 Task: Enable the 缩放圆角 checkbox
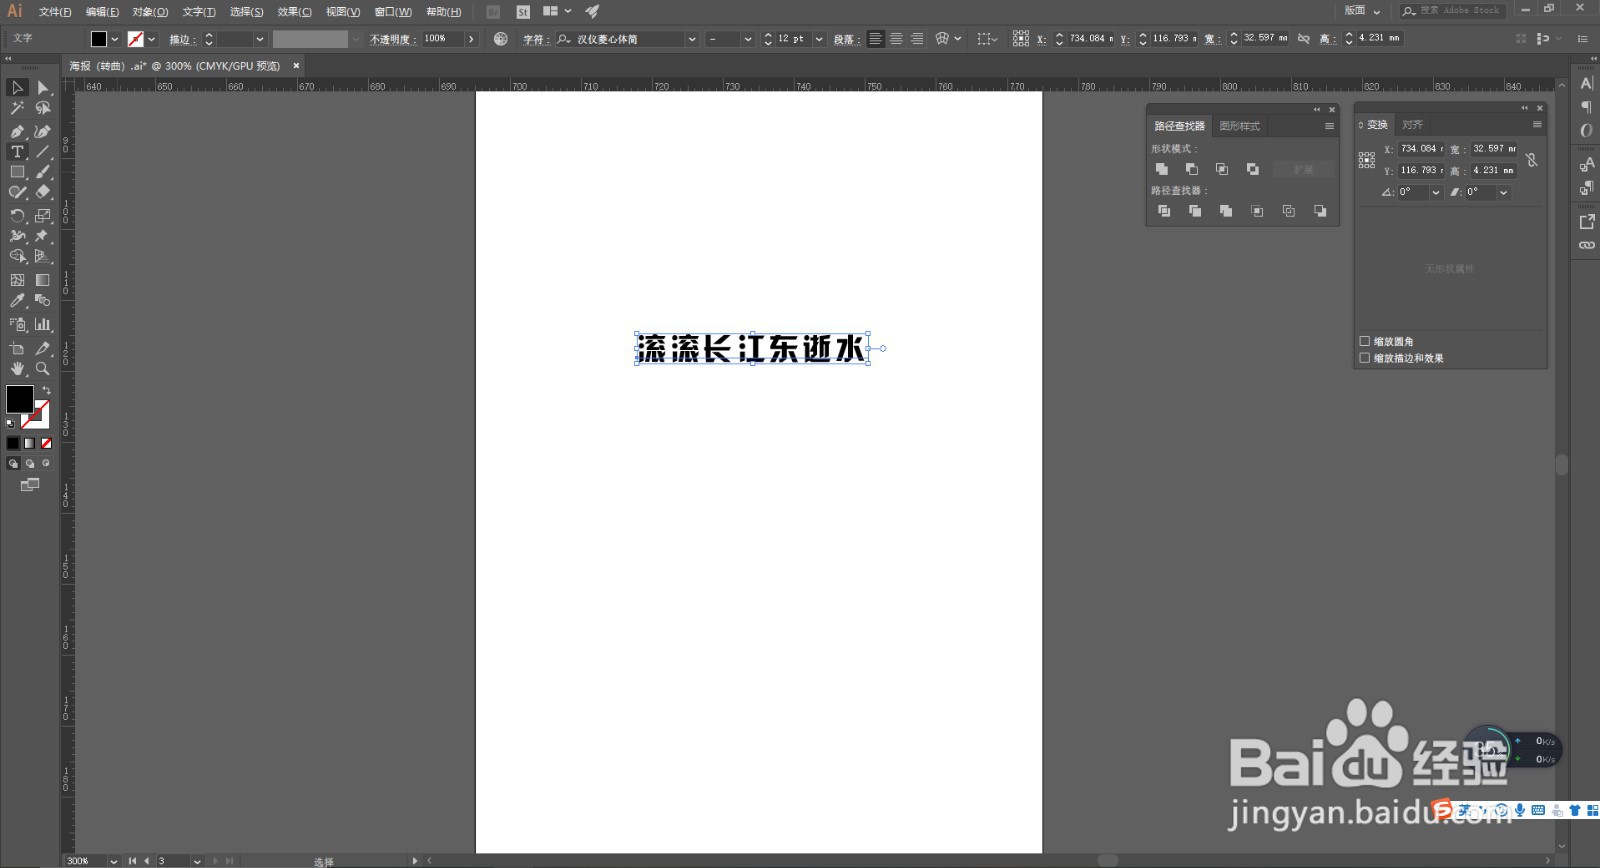click(1365, 341)
